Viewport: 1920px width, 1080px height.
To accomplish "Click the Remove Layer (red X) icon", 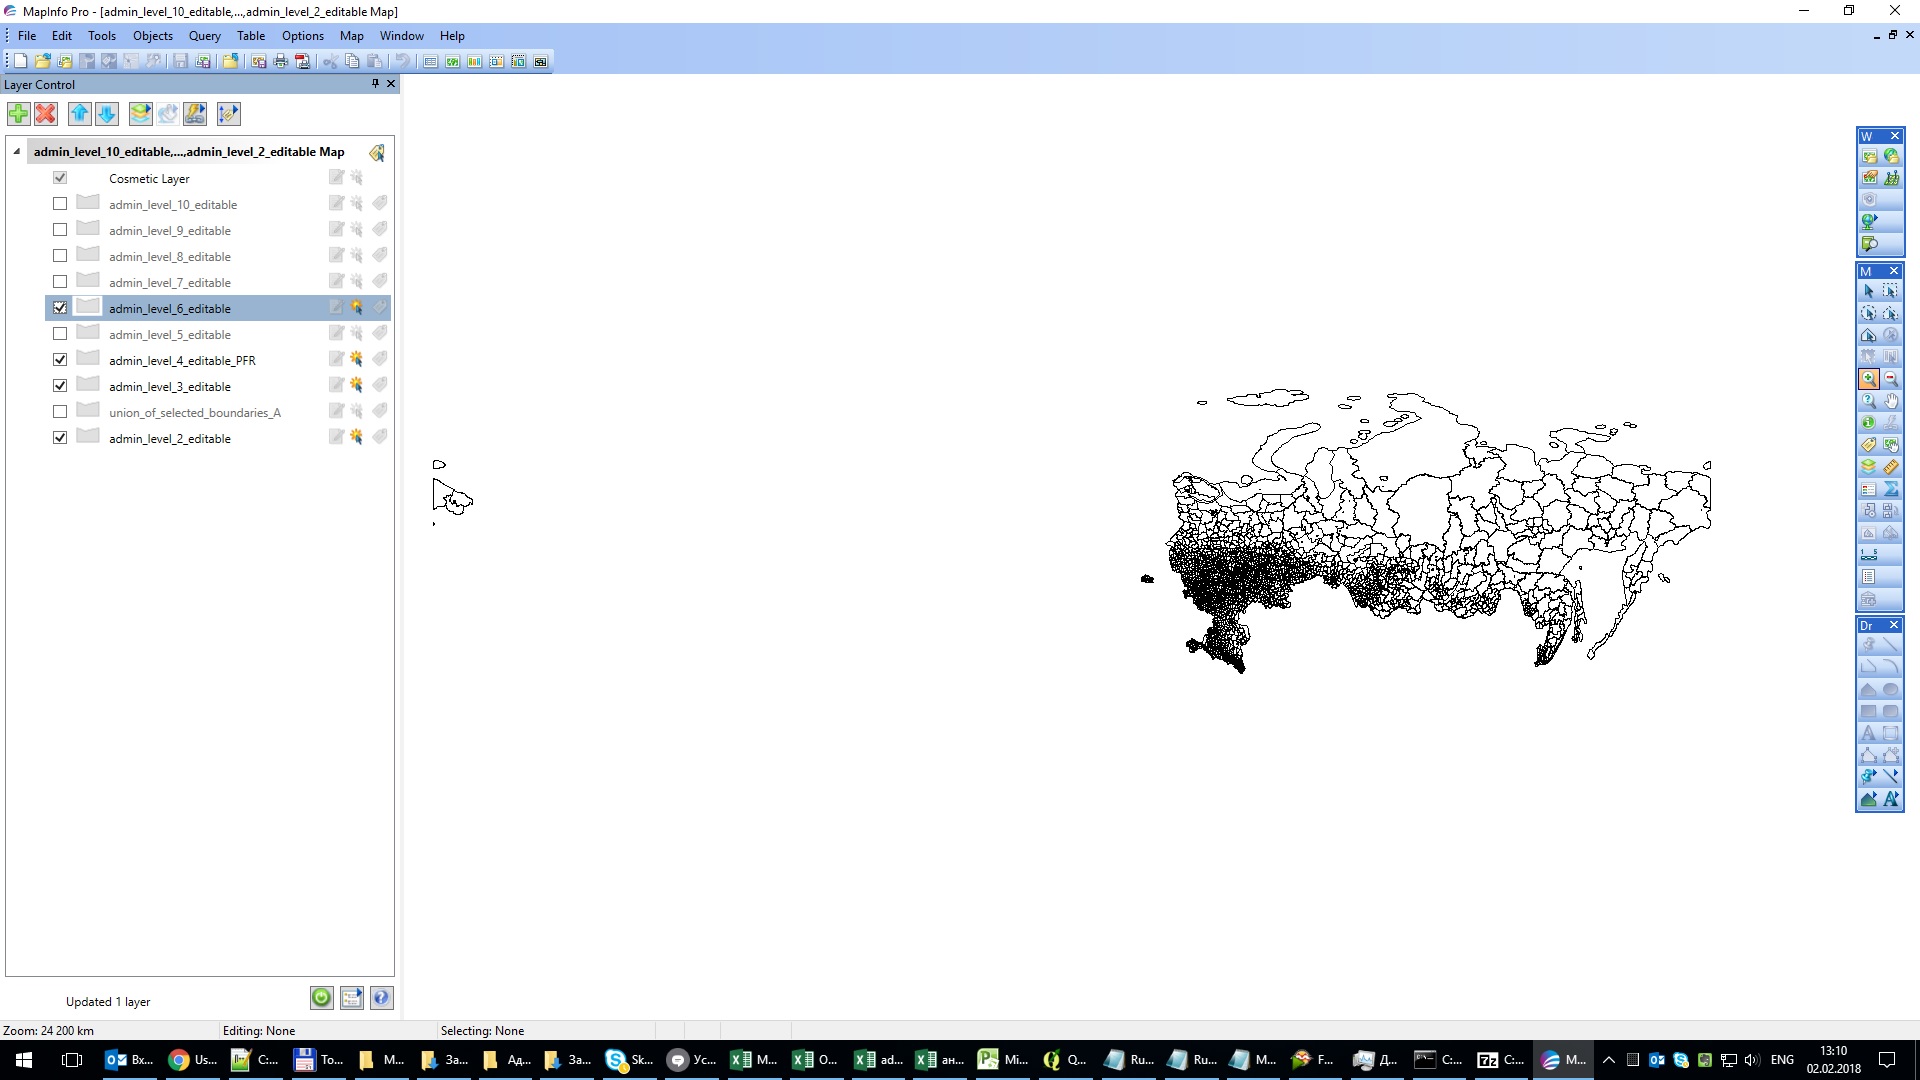I will tap(46, 114).
